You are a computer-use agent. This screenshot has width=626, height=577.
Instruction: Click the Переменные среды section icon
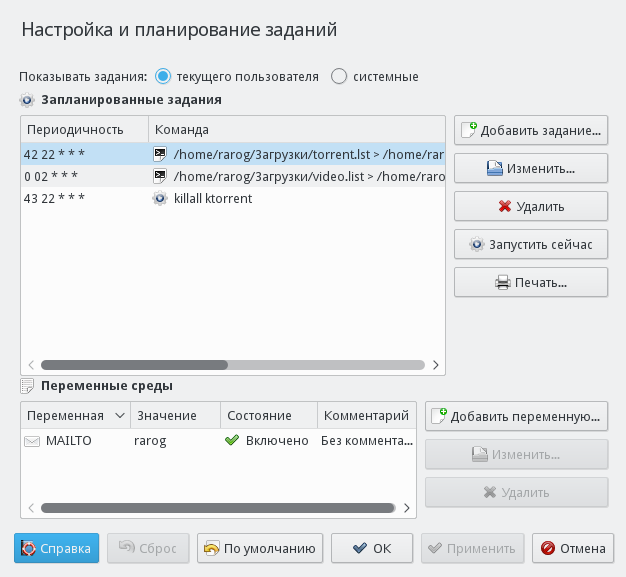coord(27,386)
